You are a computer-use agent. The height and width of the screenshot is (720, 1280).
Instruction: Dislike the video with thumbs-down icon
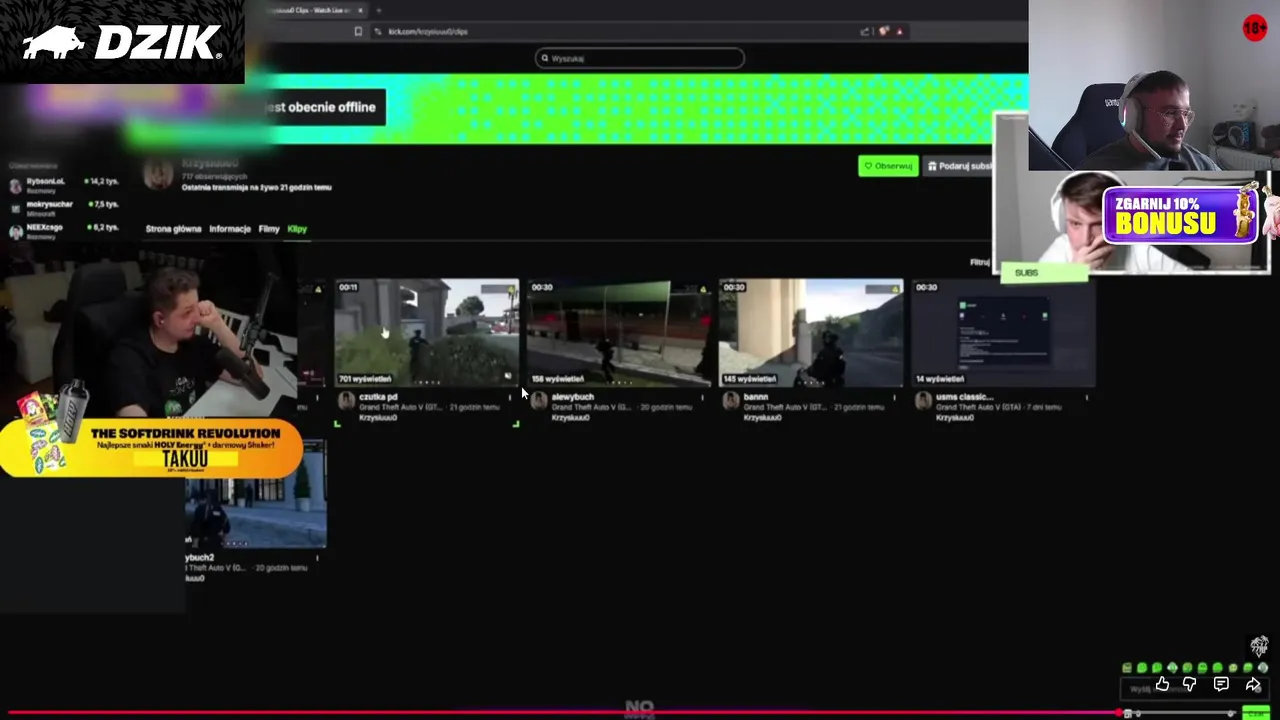tap(1189, 684)
